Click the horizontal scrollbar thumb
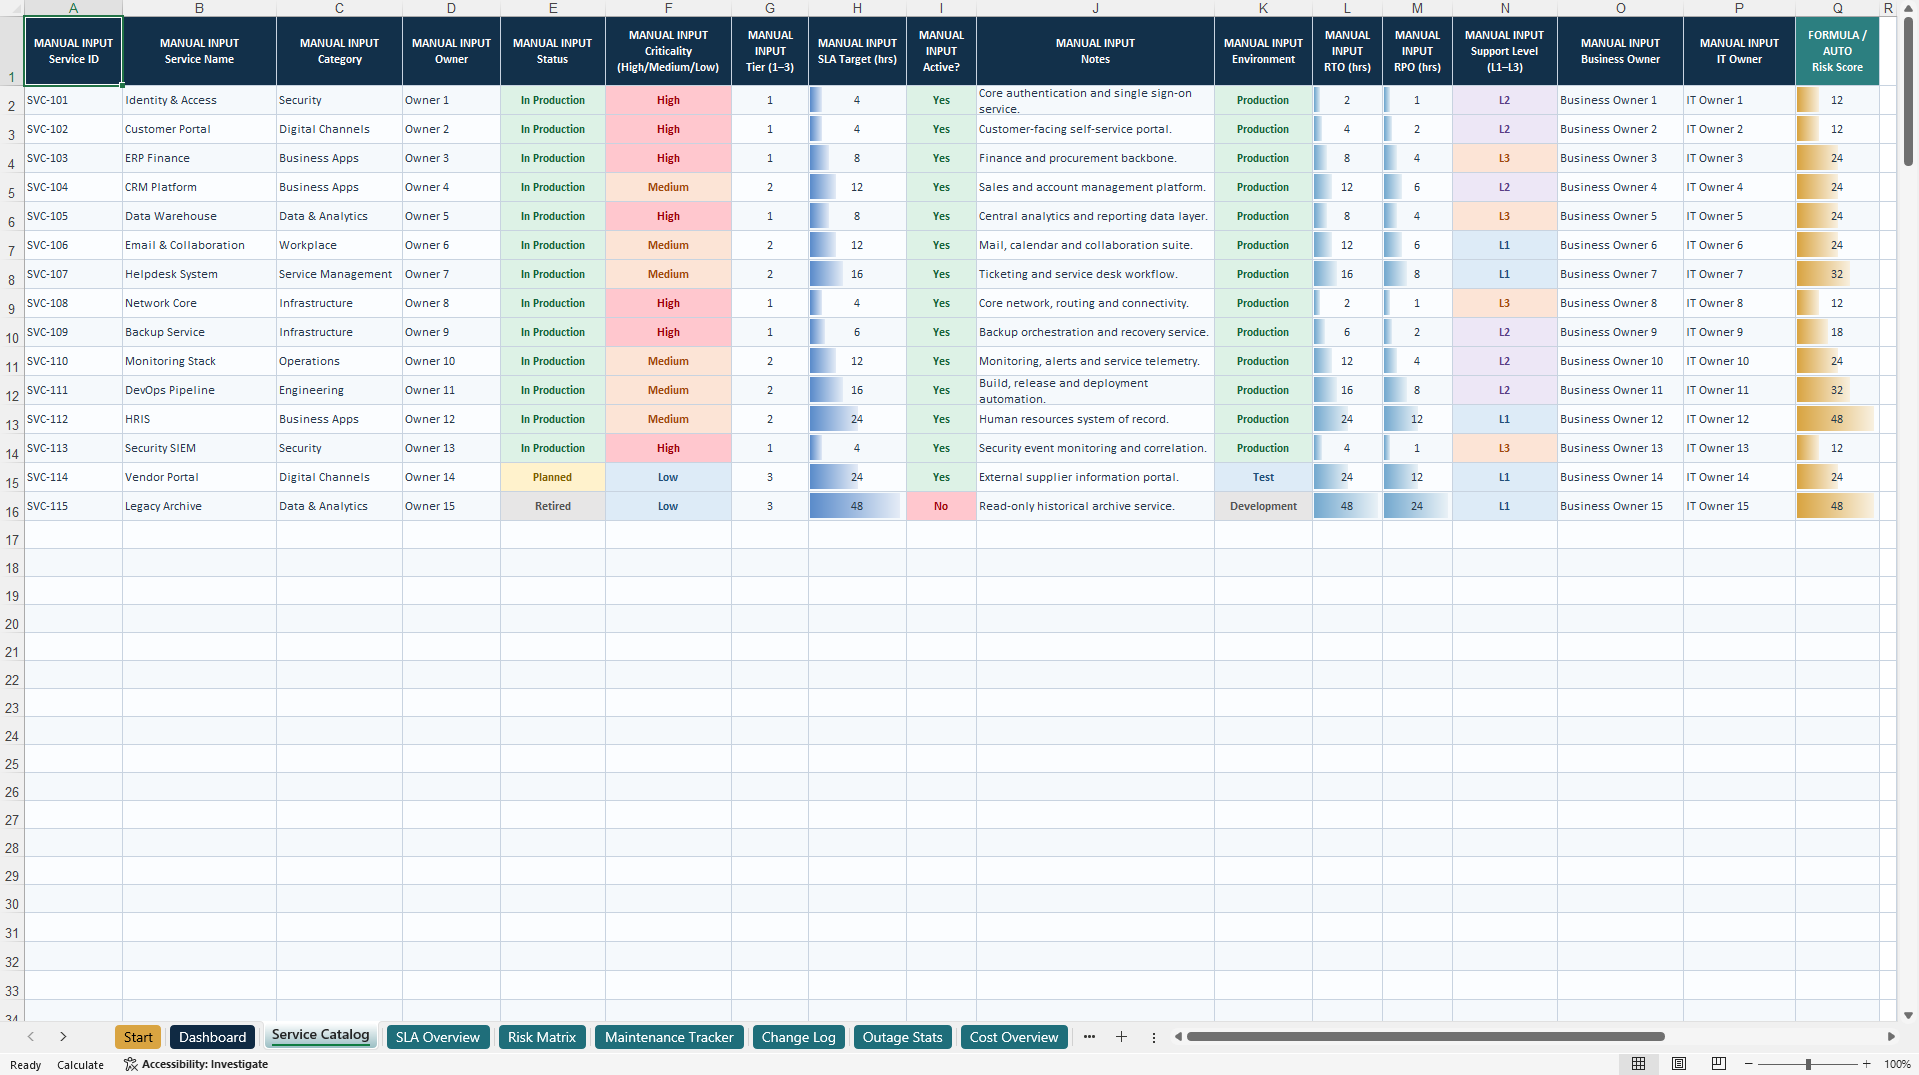 point(1425,1037)
